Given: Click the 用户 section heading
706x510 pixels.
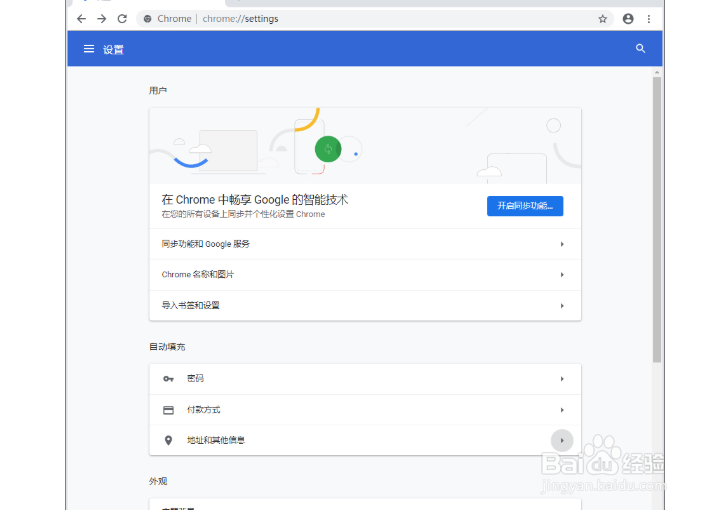Looking at the screenshot, I should click(x=158, y=90).
